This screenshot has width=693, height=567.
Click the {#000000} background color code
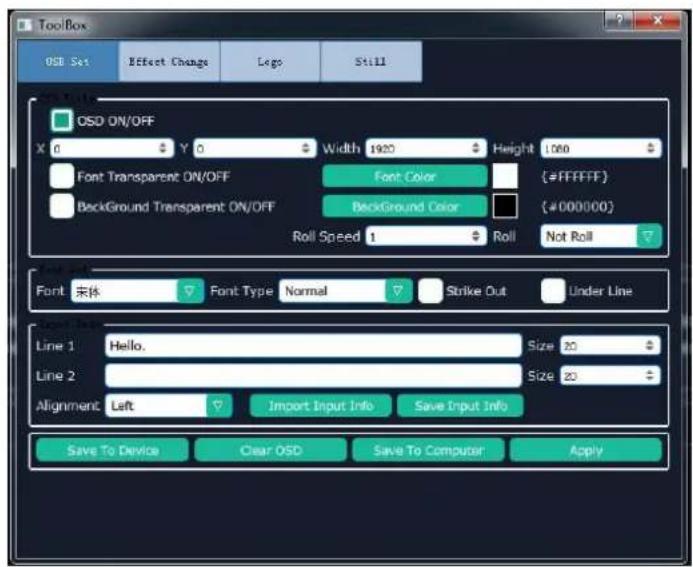(578, 206)
